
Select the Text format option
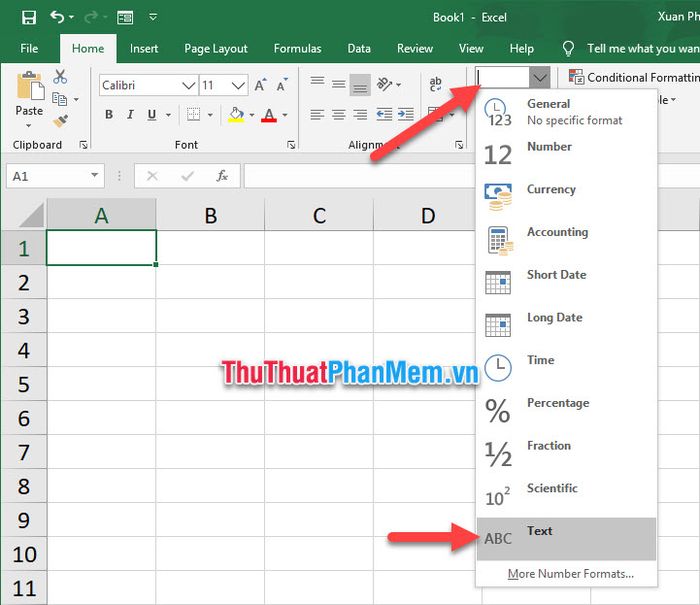tap(566, 539)
